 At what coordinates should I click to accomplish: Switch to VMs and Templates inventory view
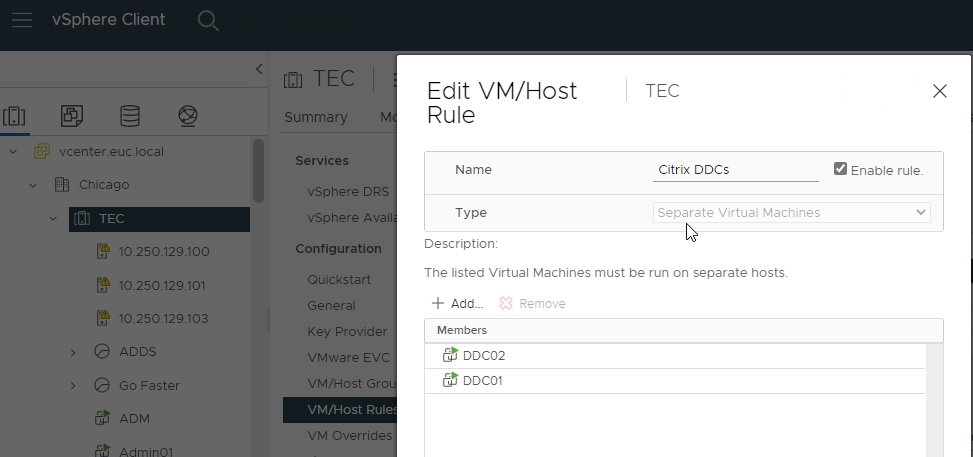[x=72, y=116]
